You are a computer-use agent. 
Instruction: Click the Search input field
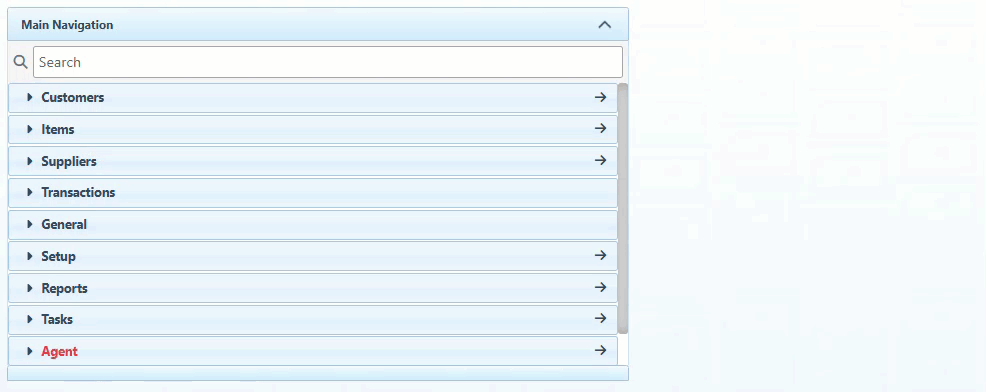pyautogui.click(x=328, y=62)
